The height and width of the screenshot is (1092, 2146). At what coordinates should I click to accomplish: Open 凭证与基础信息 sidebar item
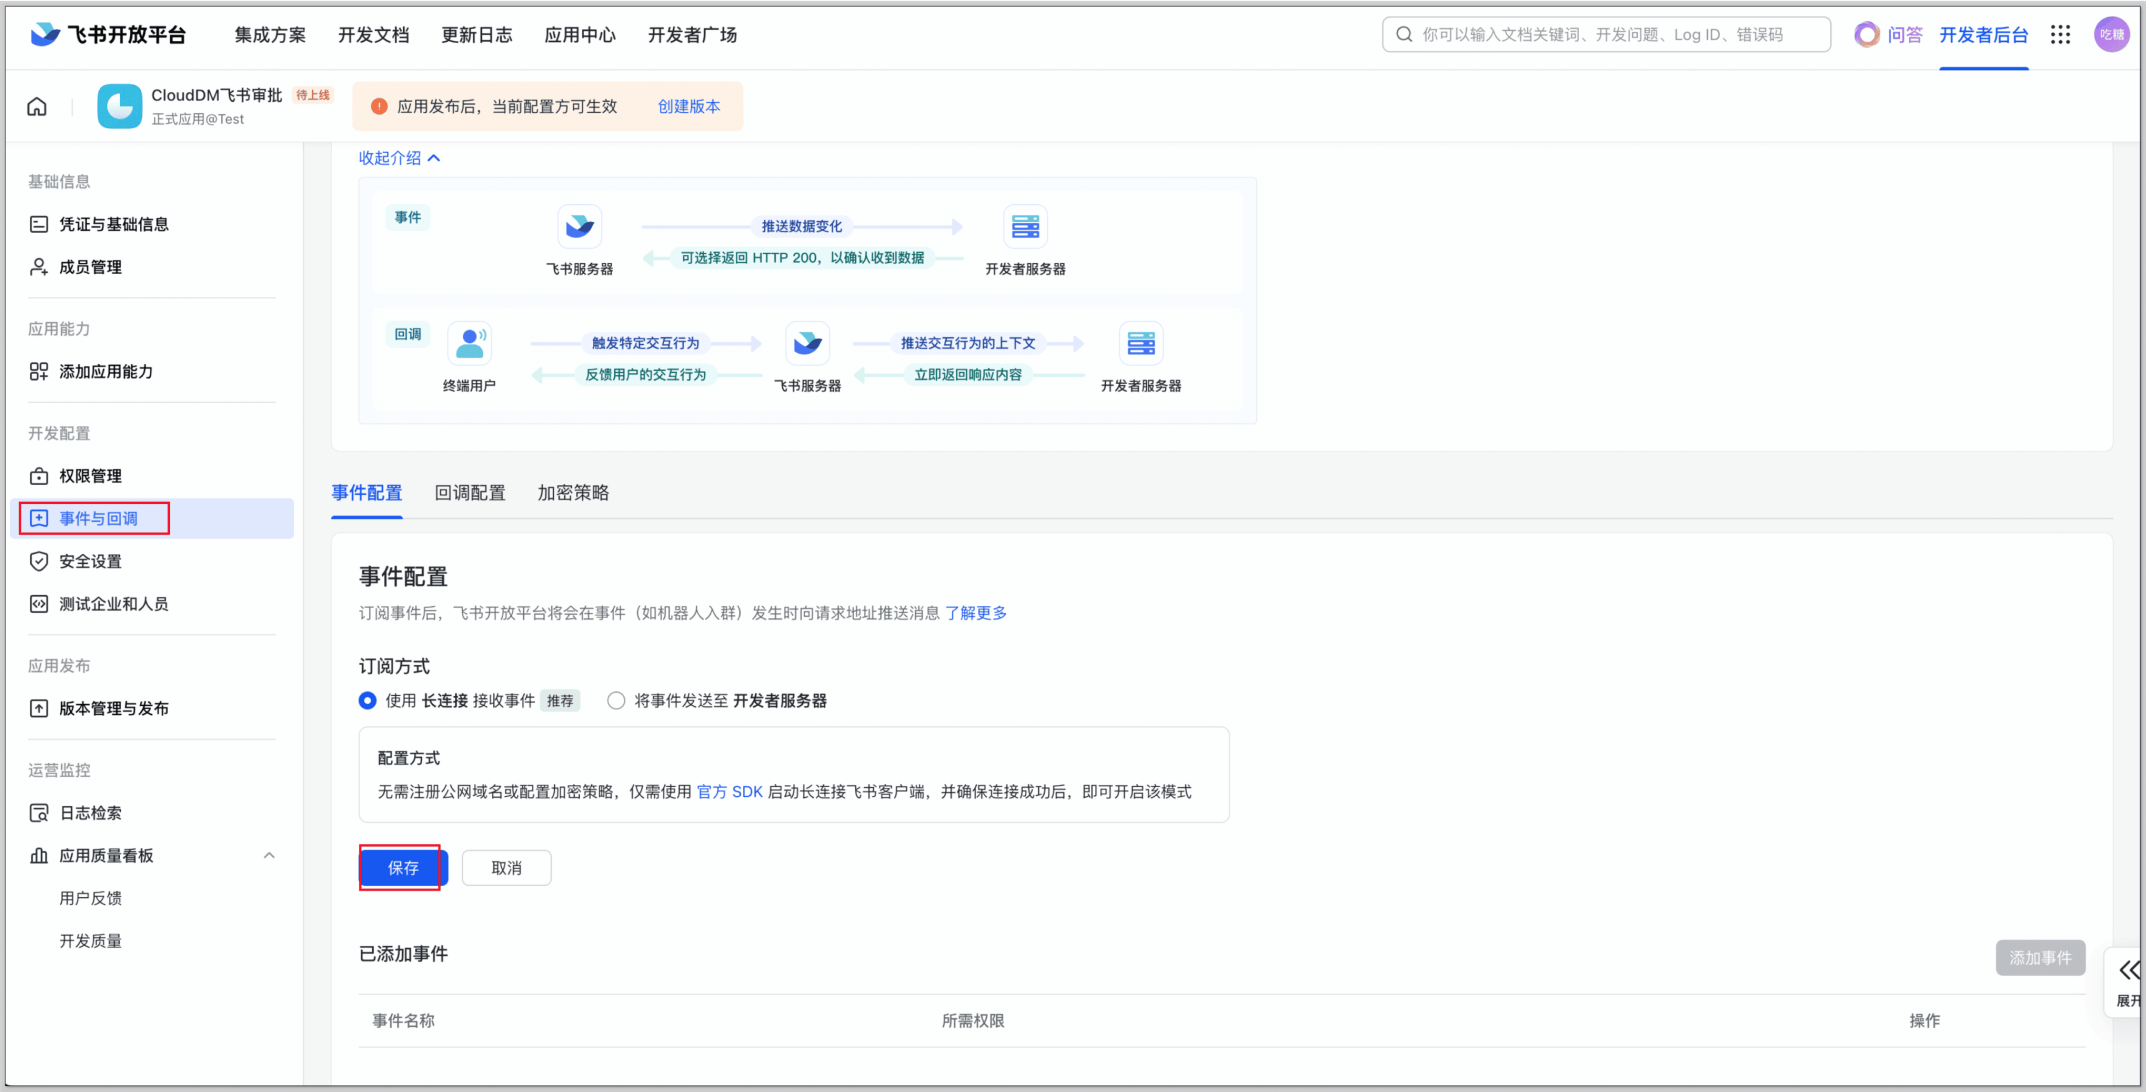tap(113, 224)
